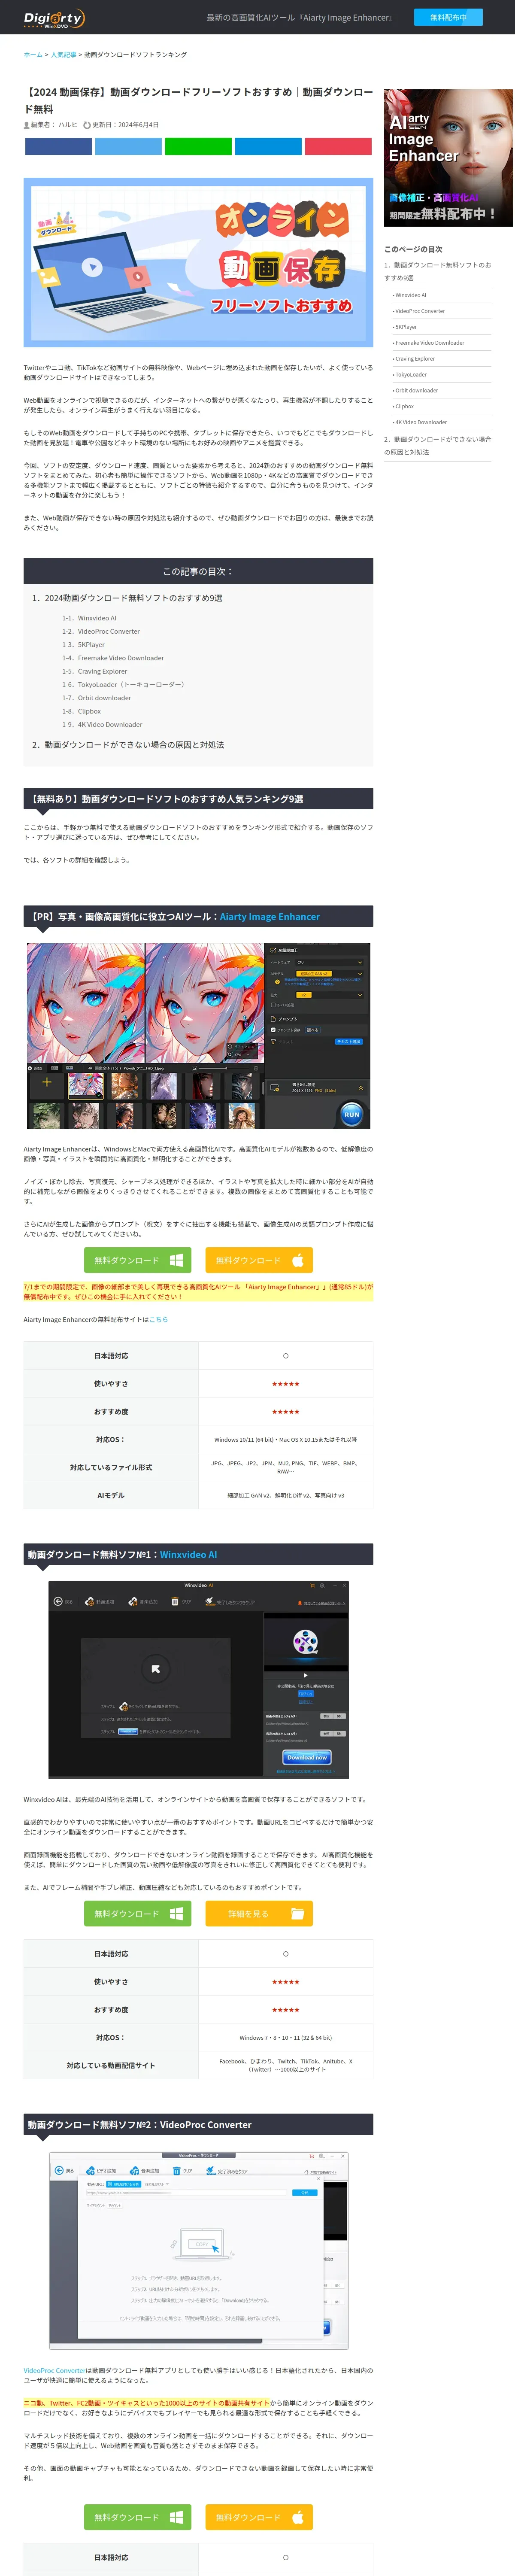The width and height of the screenshot is (515, 2576).
Task: Open article contents item 1-3. 5KPlayer
Action: coord(83,645)
